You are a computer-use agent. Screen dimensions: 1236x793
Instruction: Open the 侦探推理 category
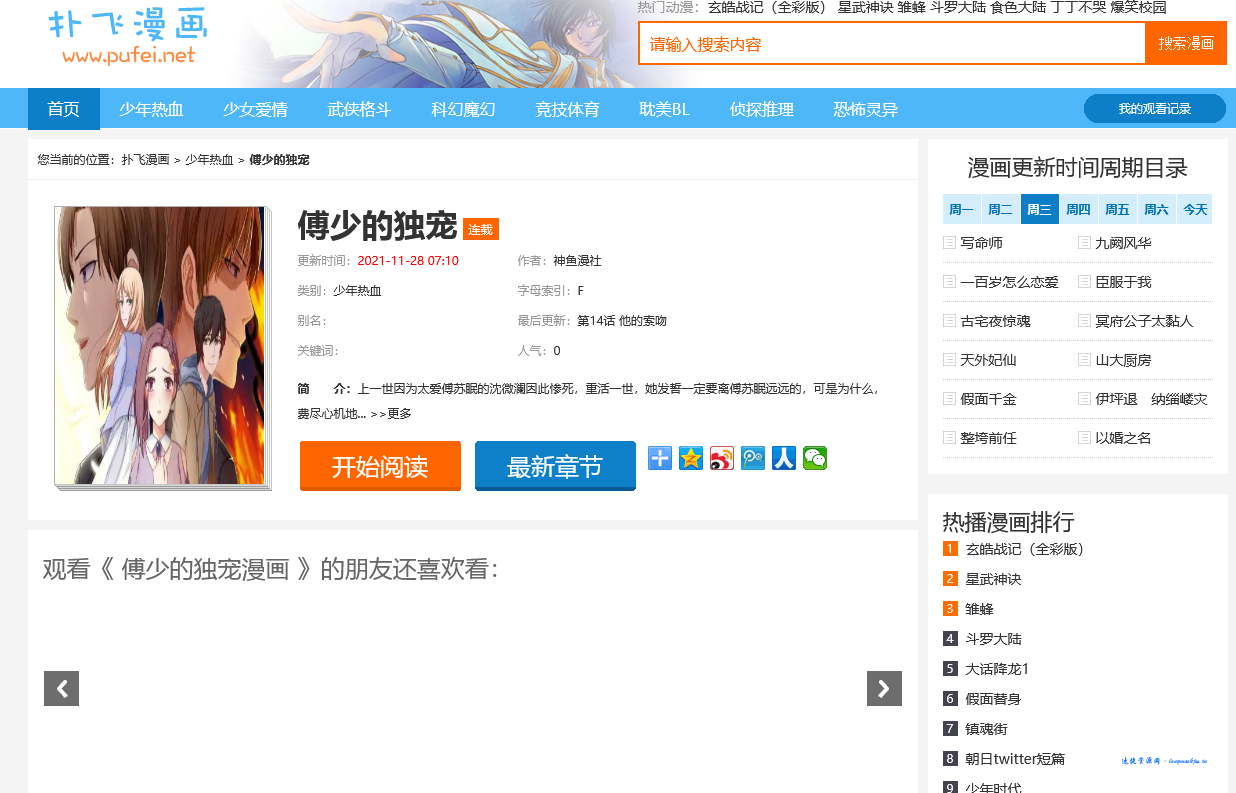762,109
